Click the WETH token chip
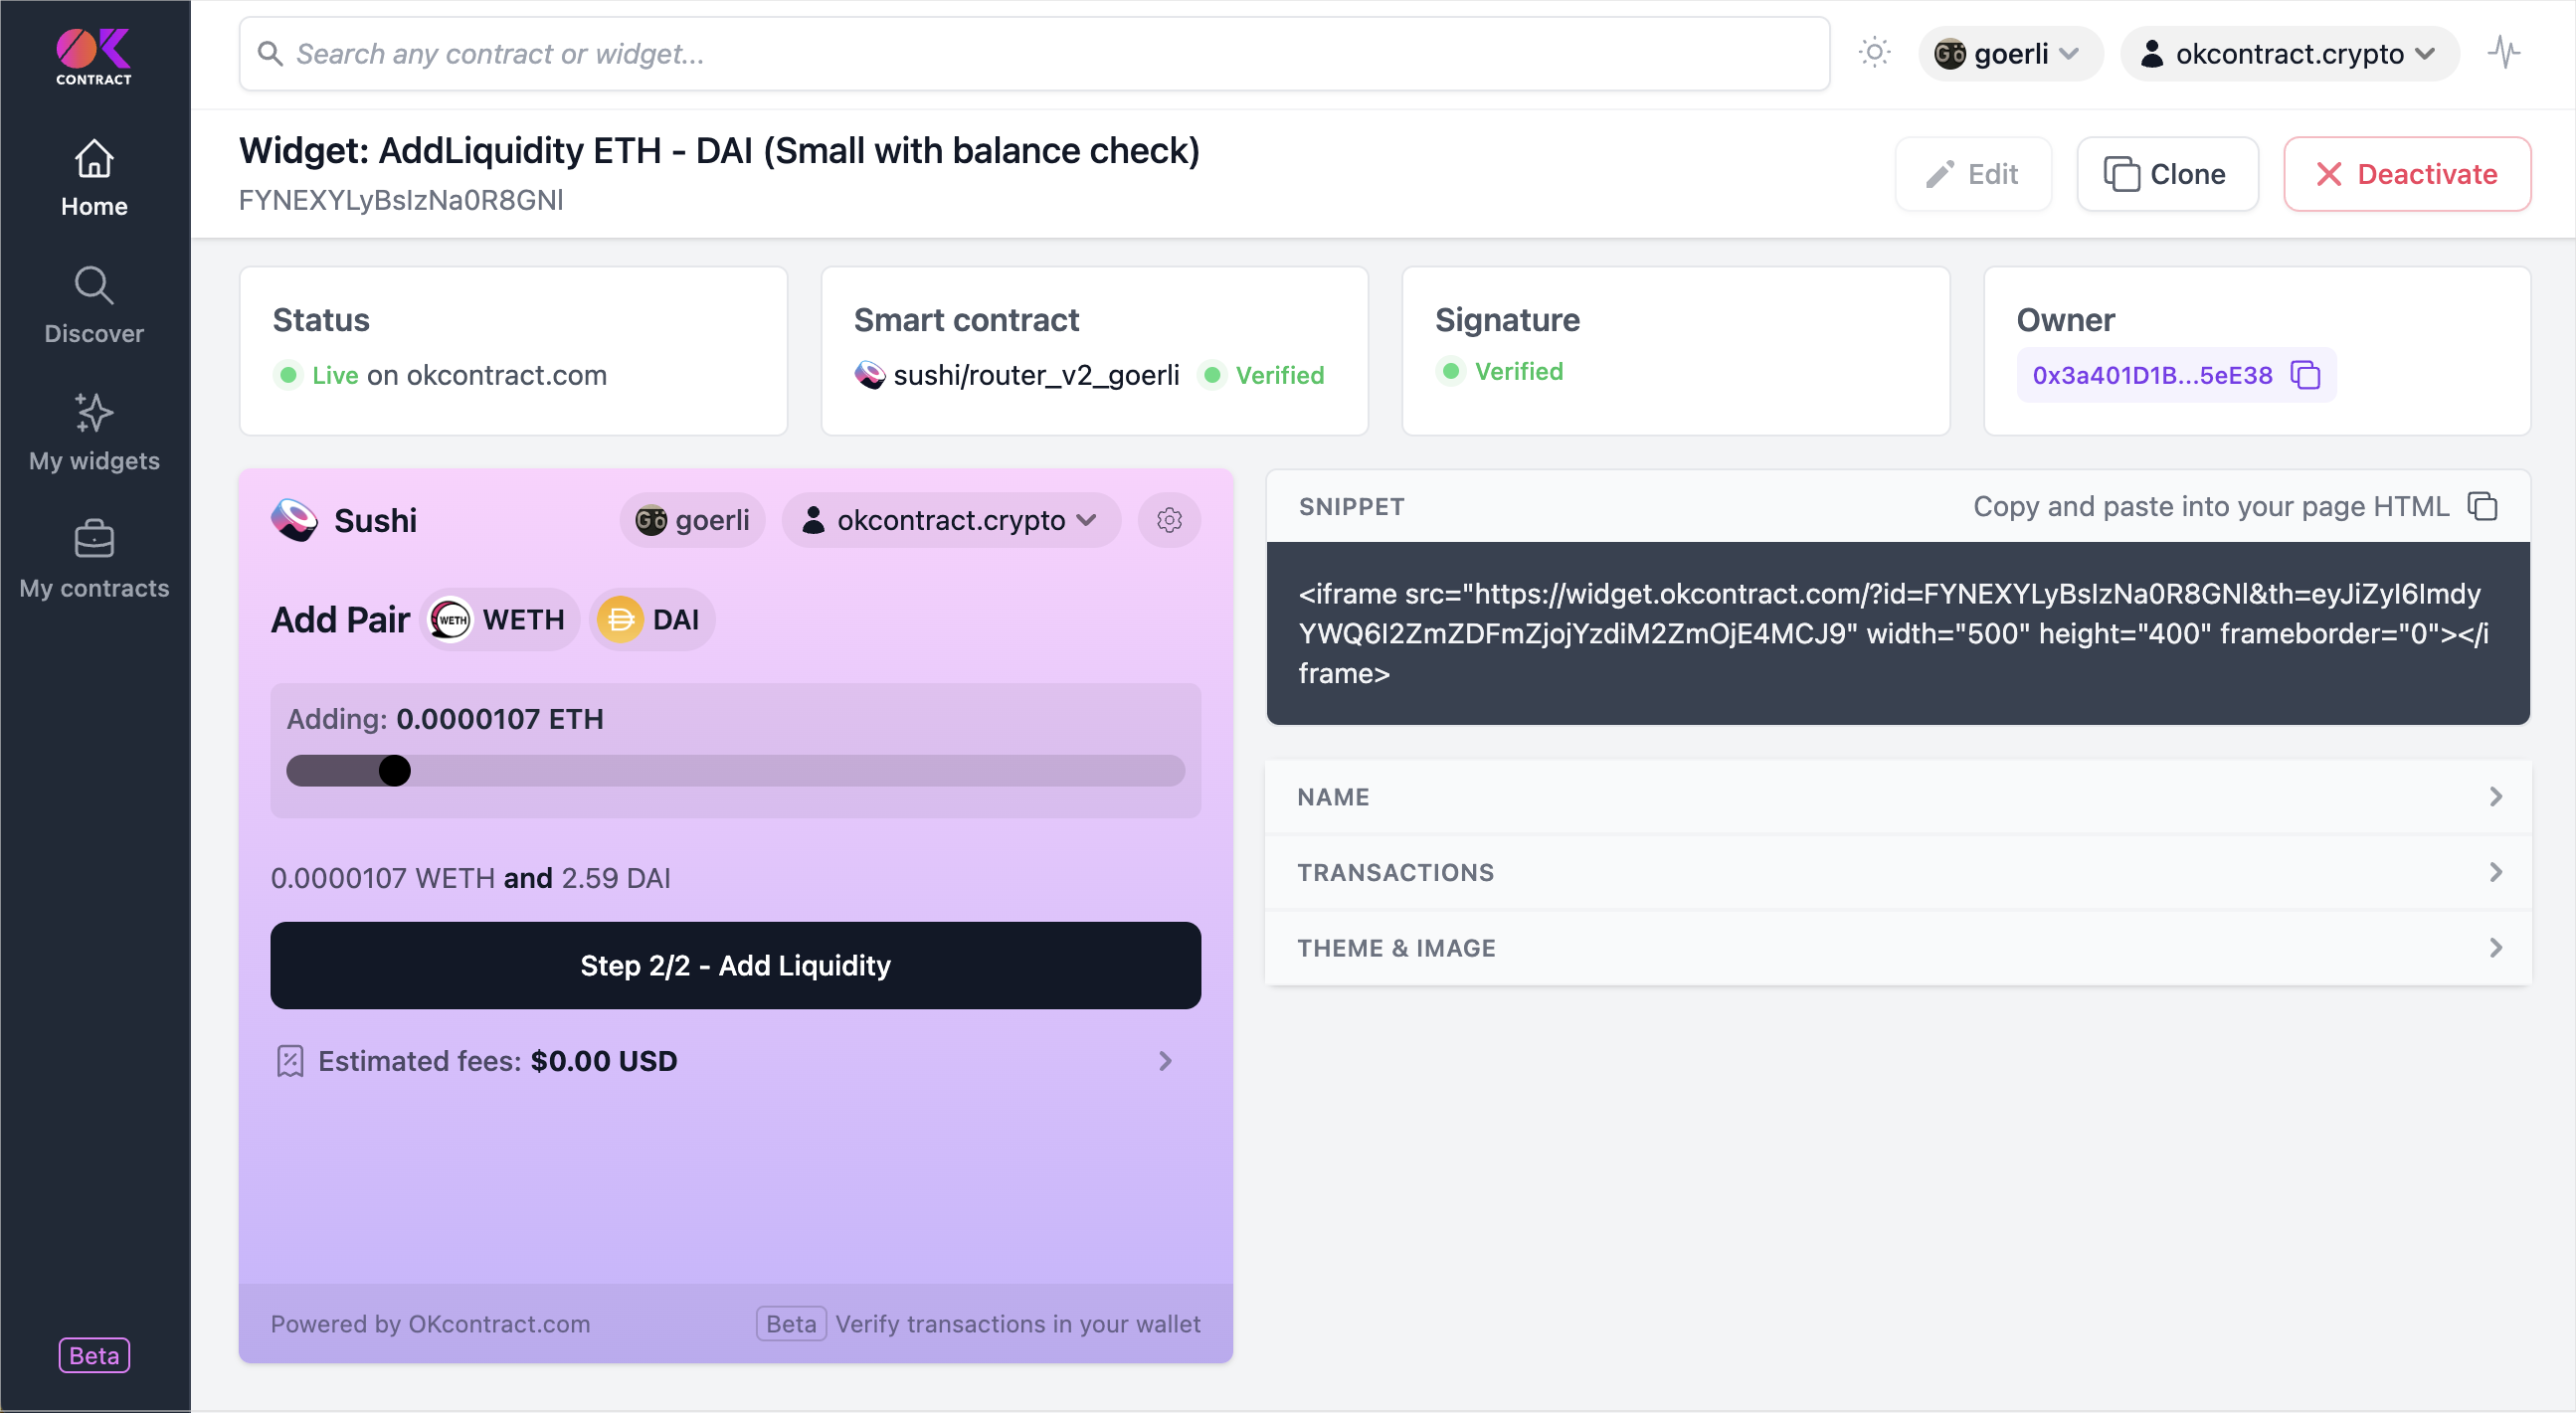 500,620
